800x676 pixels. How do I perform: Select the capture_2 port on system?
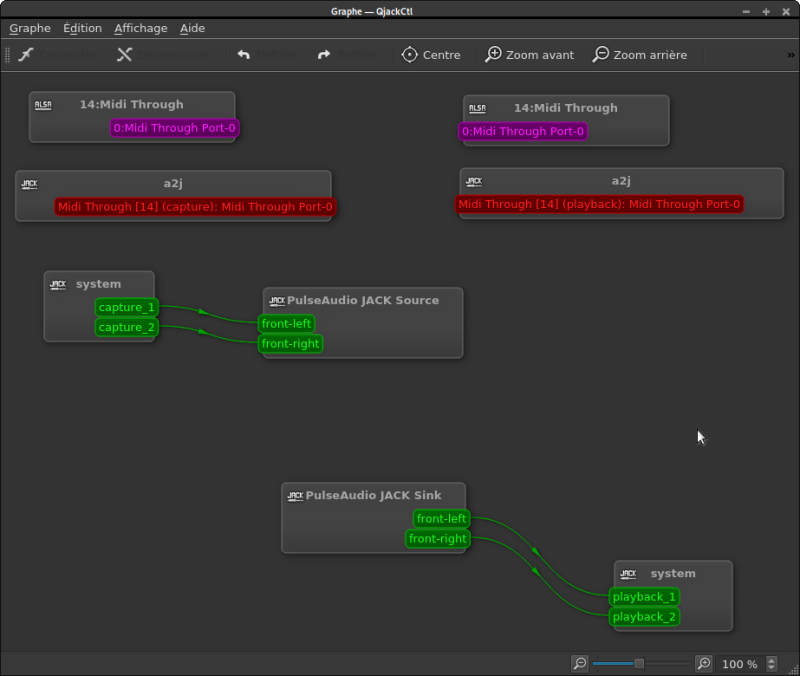tap(127, 327)
